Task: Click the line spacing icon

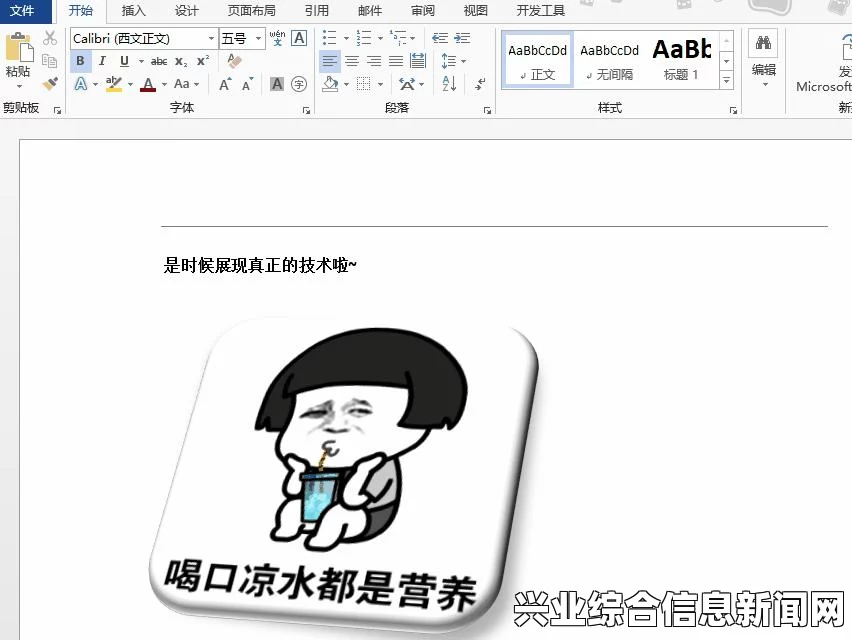Action: [449, 61]
